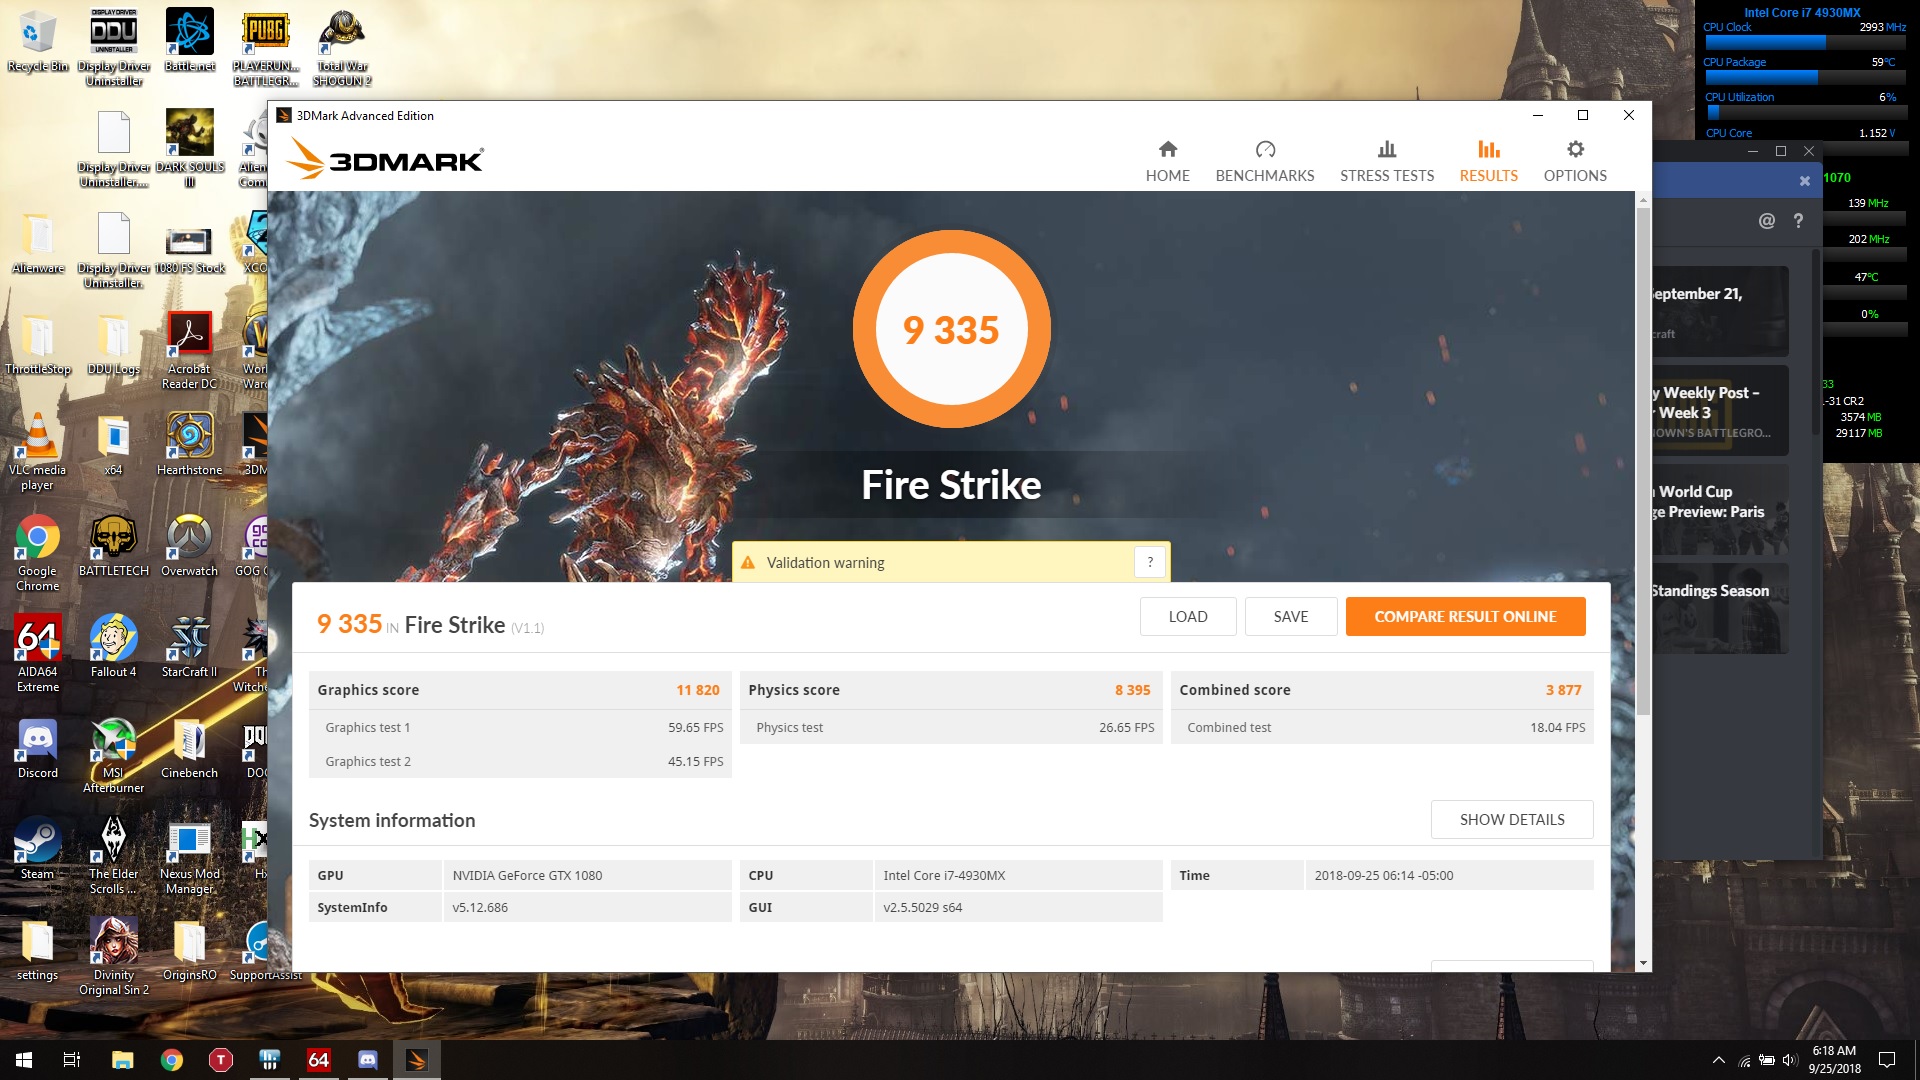This screenshot has height=1080, width=1920.
Task: Open the 3DMark Home tab
Action: (1167, 161)
